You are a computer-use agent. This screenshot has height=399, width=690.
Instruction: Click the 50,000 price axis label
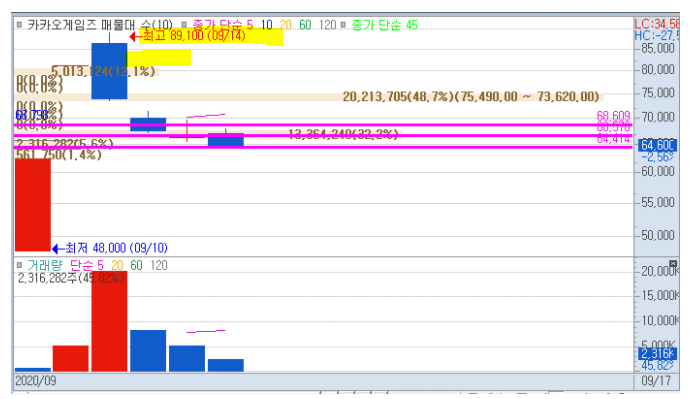658,235
